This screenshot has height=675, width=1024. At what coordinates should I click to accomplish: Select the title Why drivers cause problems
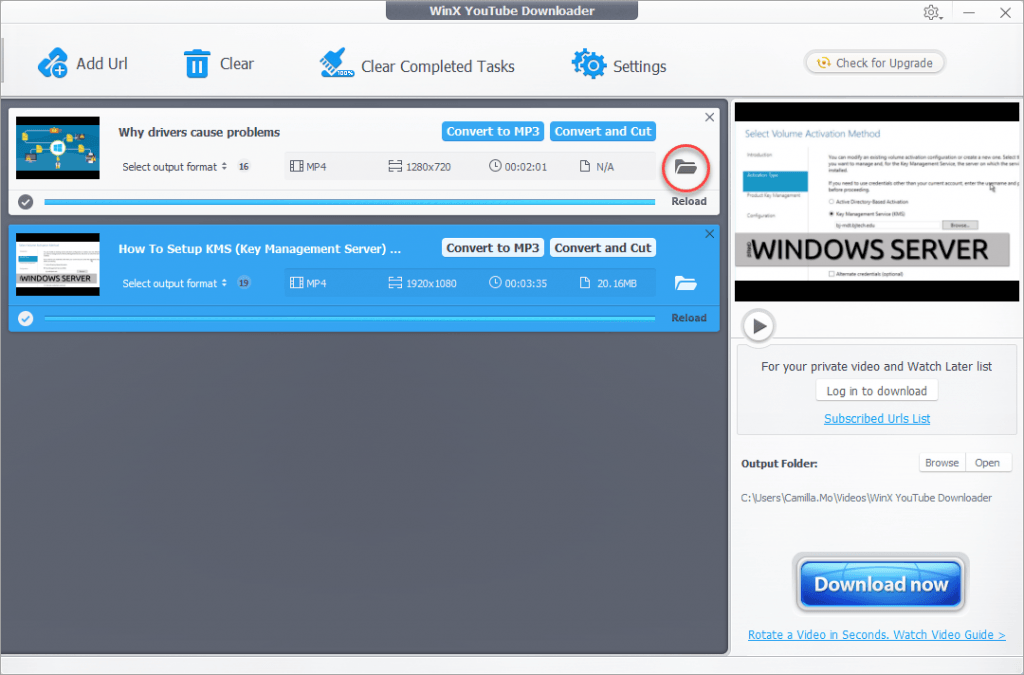(199, 132)
